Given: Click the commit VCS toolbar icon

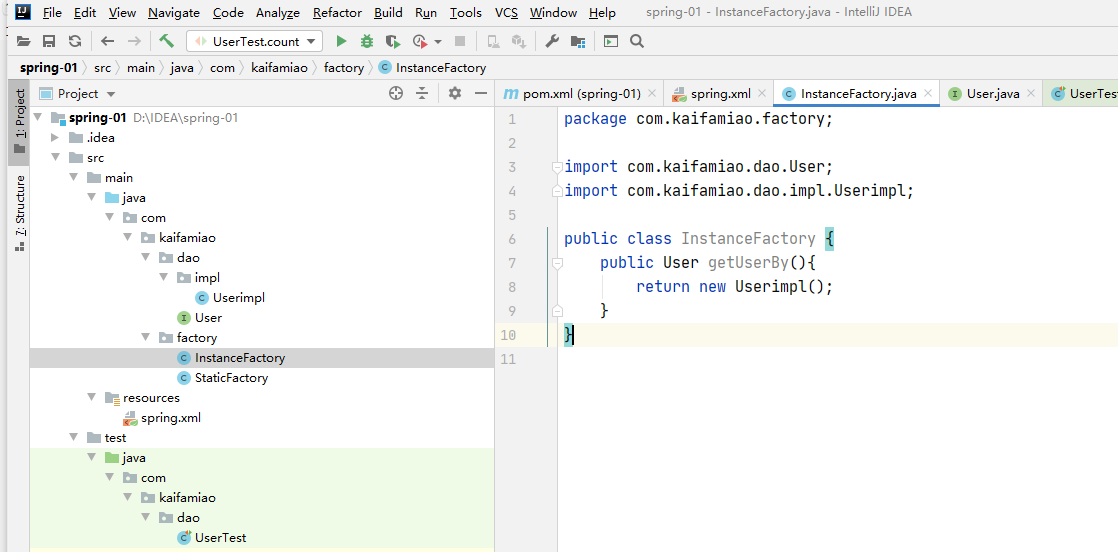Looking at the screenshot, I should point(518,41).
